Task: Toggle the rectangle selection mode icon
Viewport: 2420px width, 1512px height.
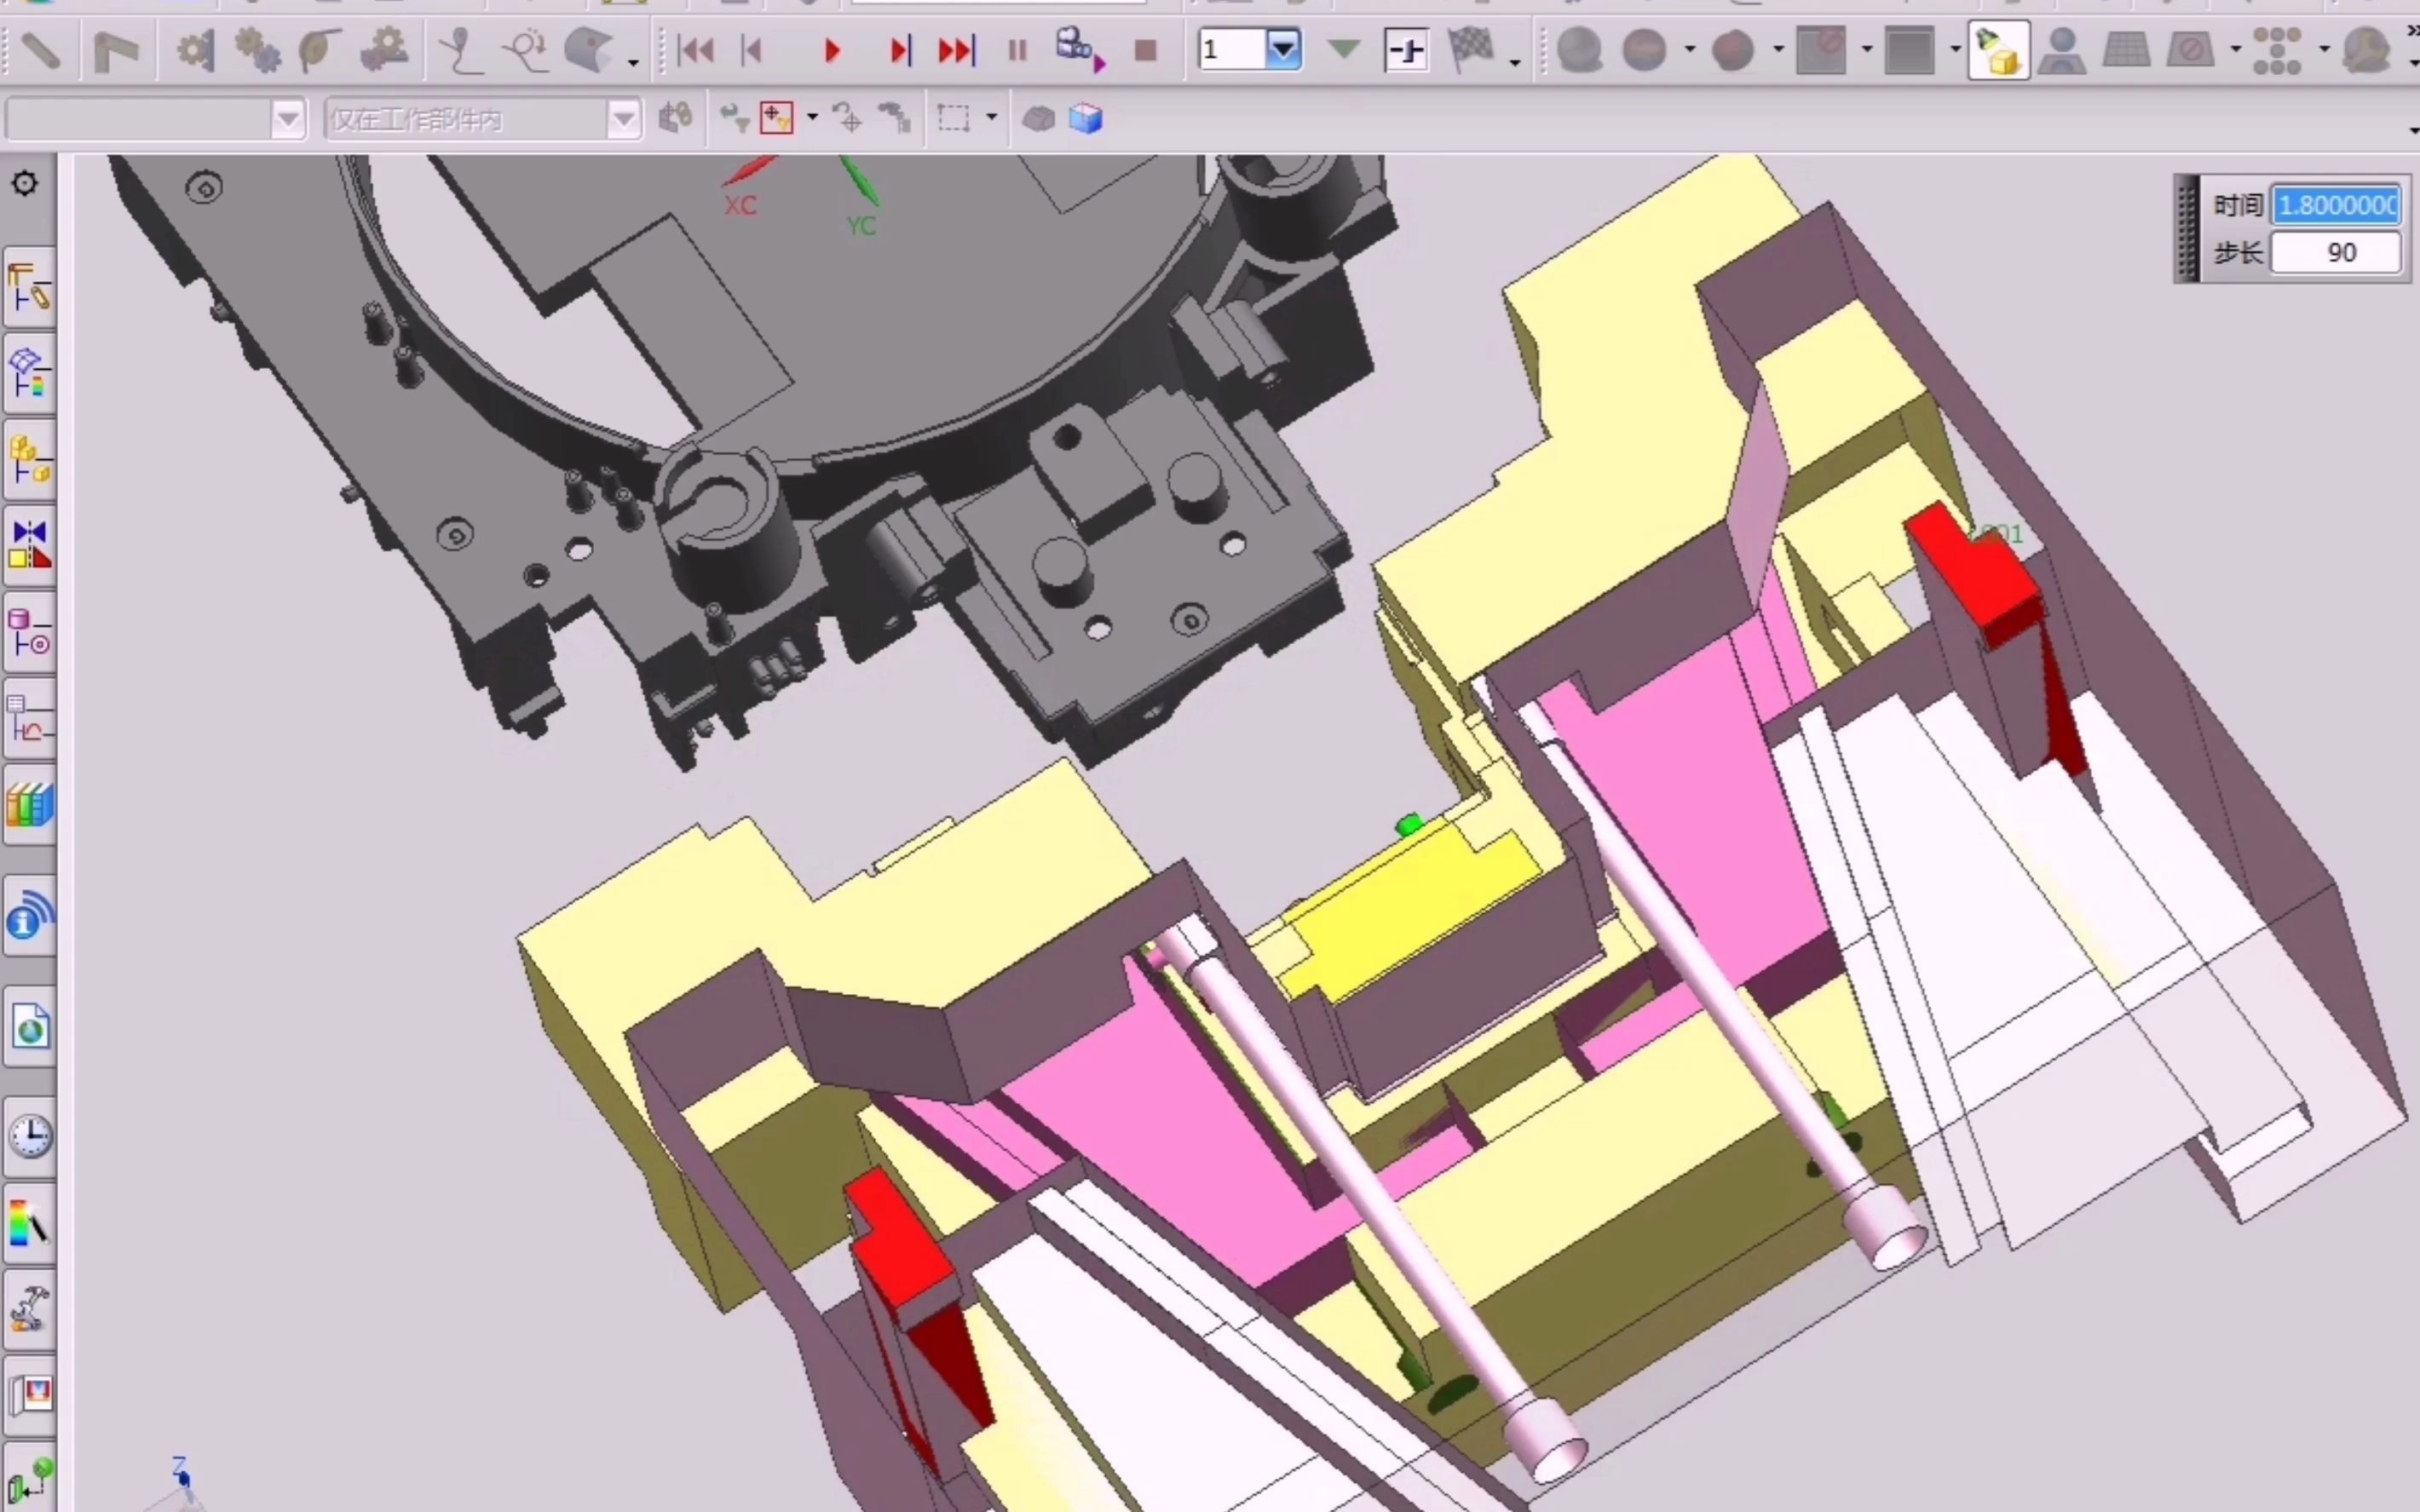Action: pos(954,119)
